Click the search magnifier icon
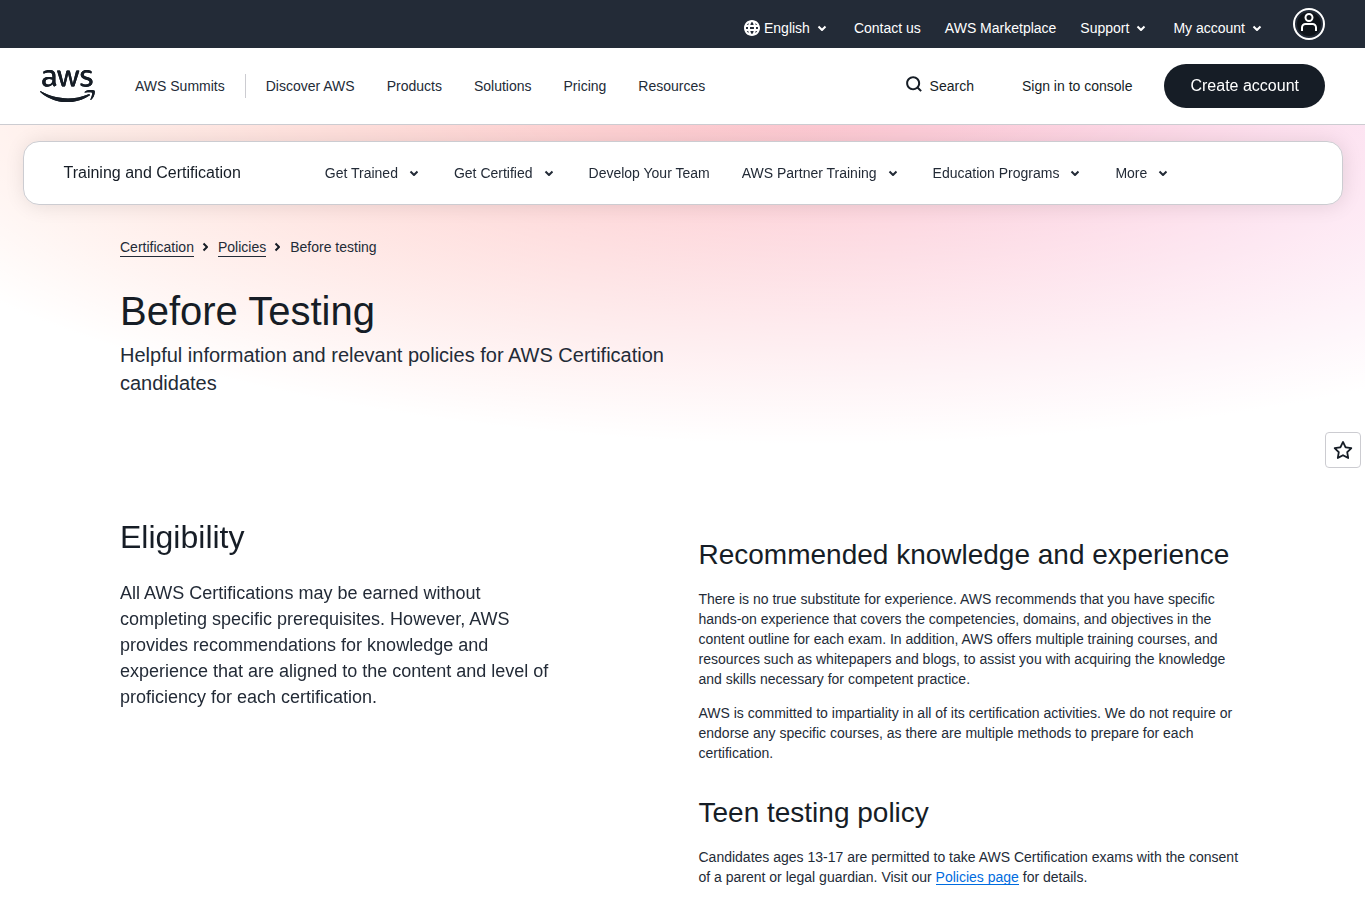This screenshot has height=900, width=1365. click(x=914, y=85)
